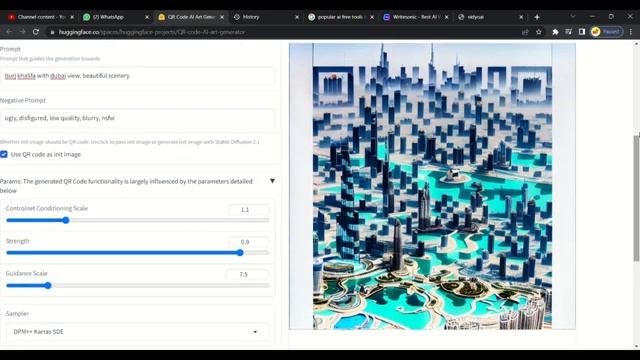
Task: Click the share page icon
Action: coord(525,32)
